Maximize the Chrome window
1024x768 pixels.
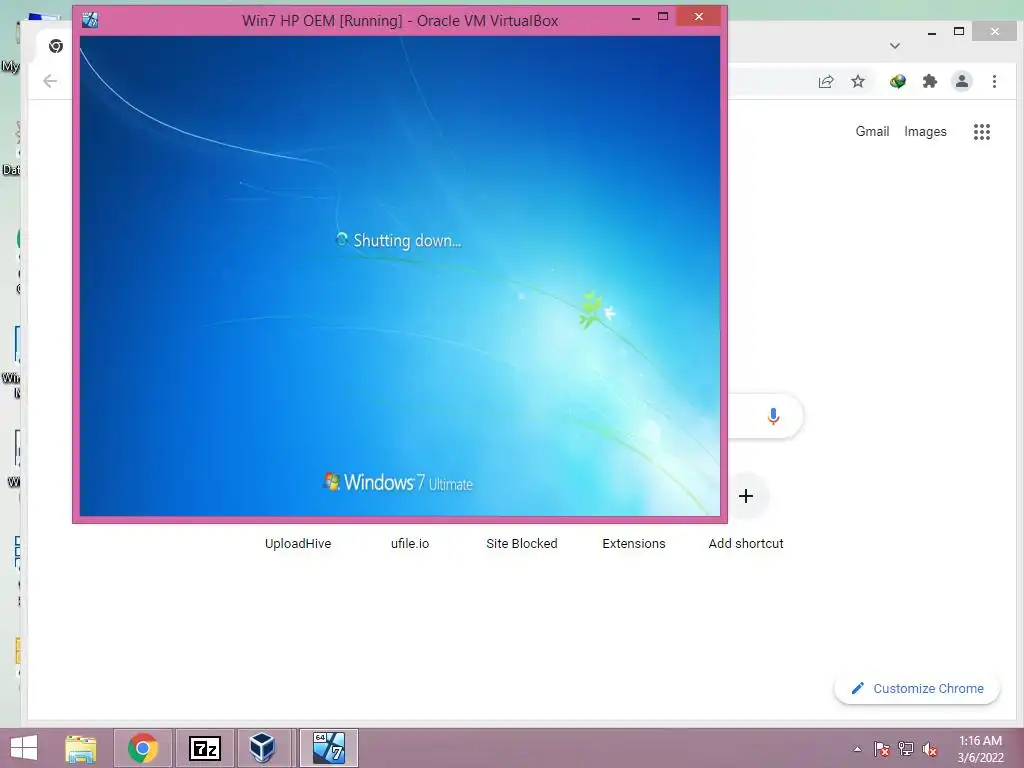tap(959, 31)
